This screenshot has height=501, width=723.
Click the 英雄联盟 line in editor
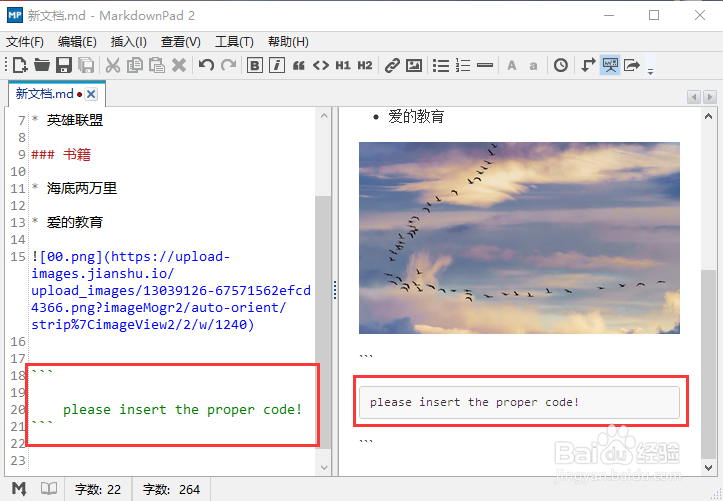point(67,120)
